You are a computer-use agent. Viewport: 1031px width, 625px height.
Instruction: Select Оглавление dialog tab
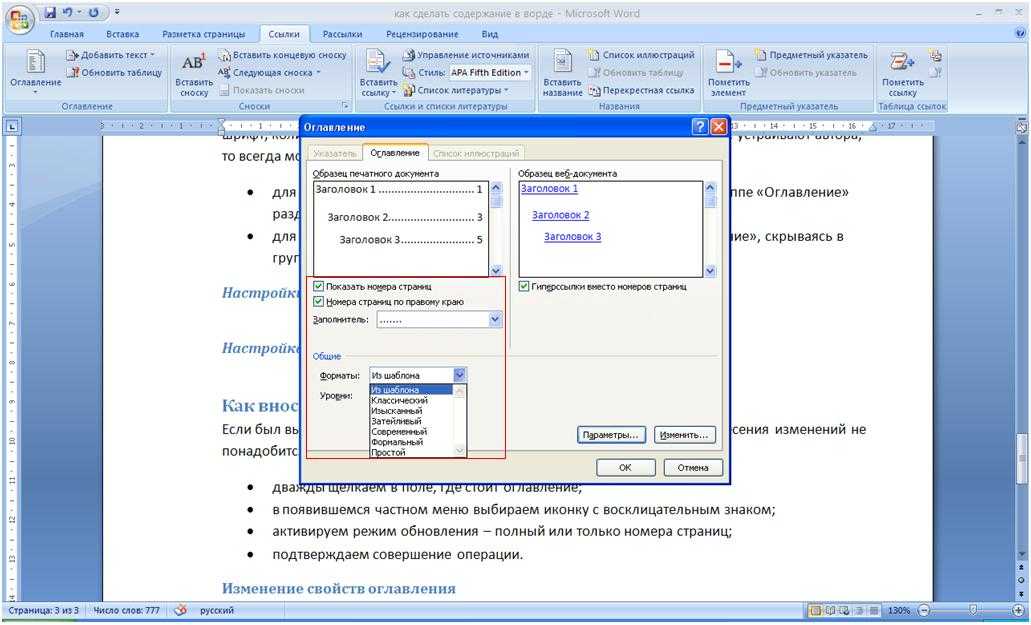395,152
